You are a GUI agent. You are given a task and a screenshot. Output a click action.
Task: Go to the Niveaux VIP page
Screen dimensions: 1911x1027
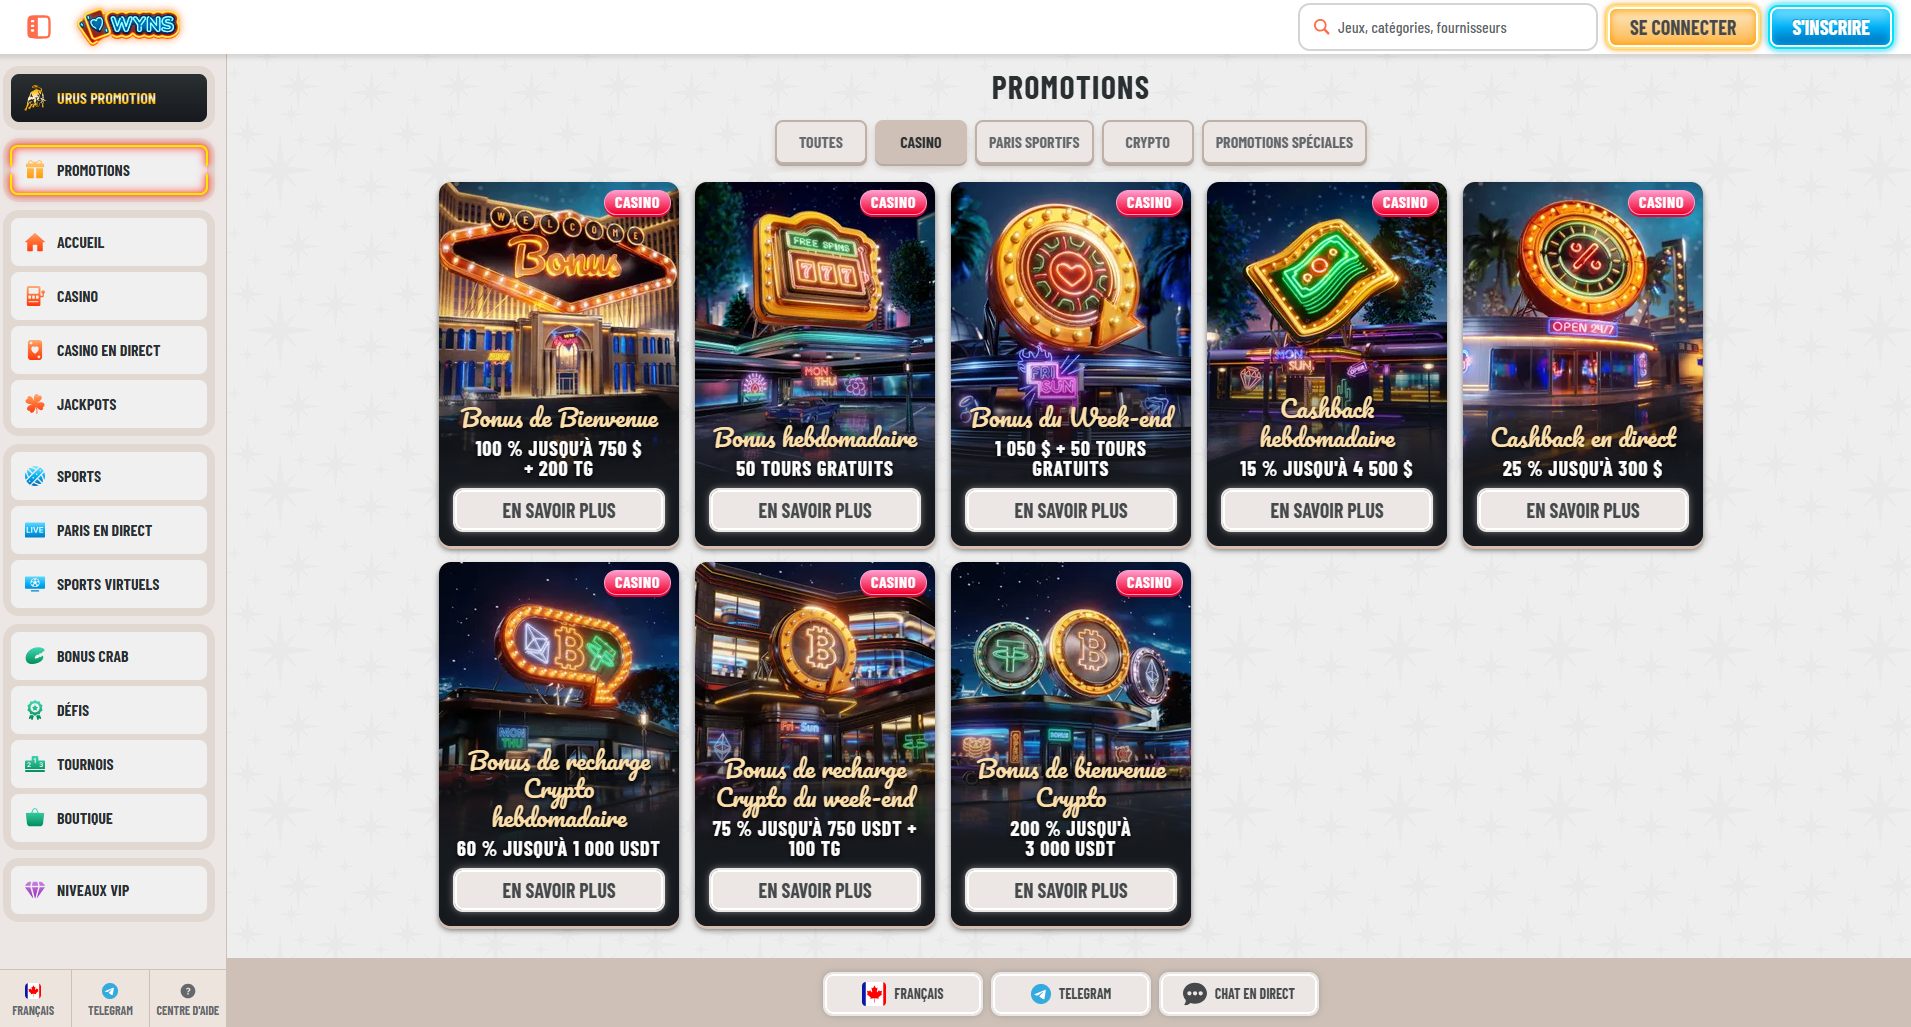(109, 890)
